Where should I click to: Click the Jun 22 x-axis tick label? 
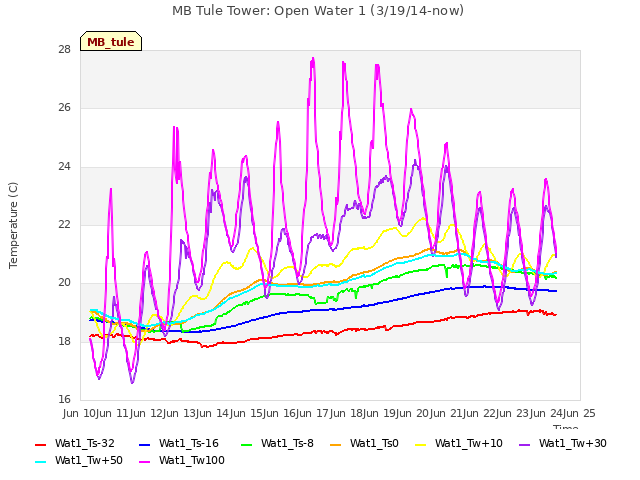480,413
